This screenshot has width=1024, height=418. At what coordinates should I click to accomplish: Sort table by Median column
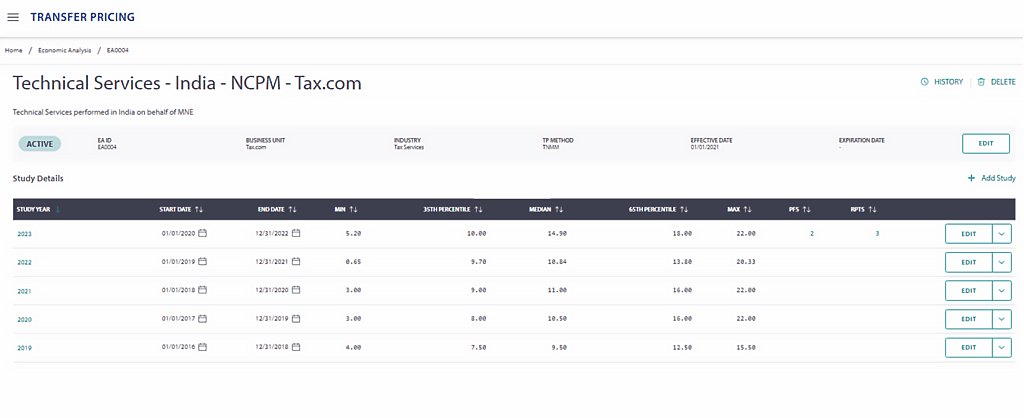(559, 209)
